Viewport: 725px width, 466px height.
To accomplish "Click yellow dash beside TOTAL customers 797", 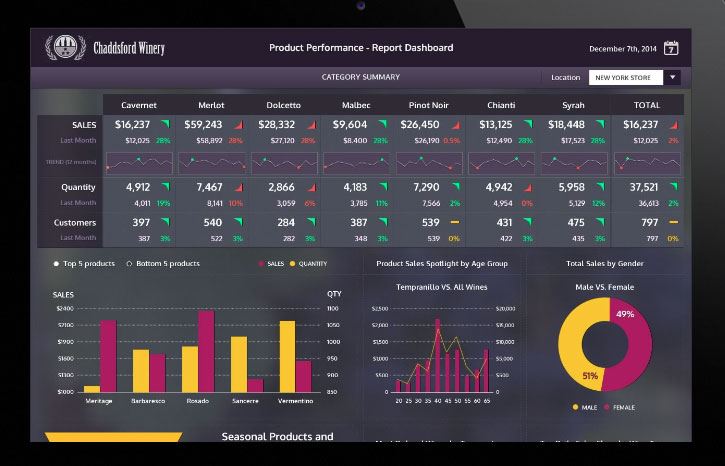I will [674, 222].
